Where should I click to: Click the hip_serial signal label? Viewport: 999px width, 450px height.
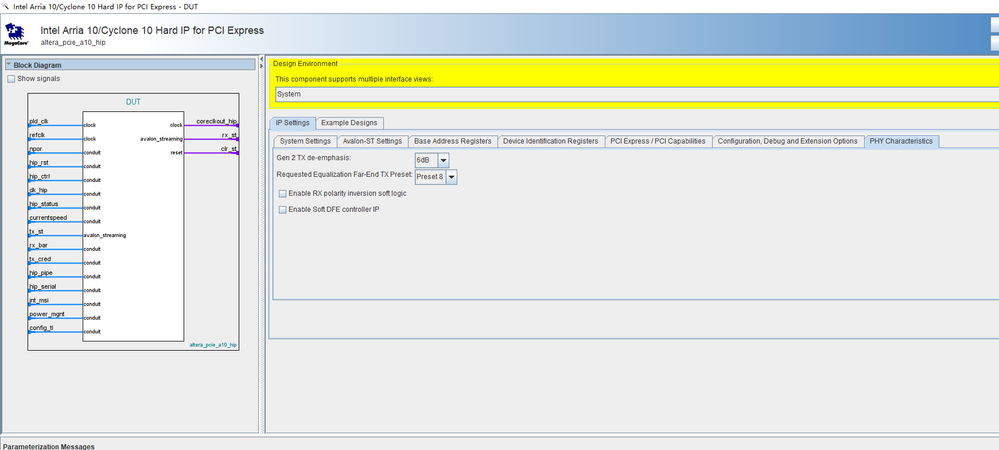[x=43, y=287]
